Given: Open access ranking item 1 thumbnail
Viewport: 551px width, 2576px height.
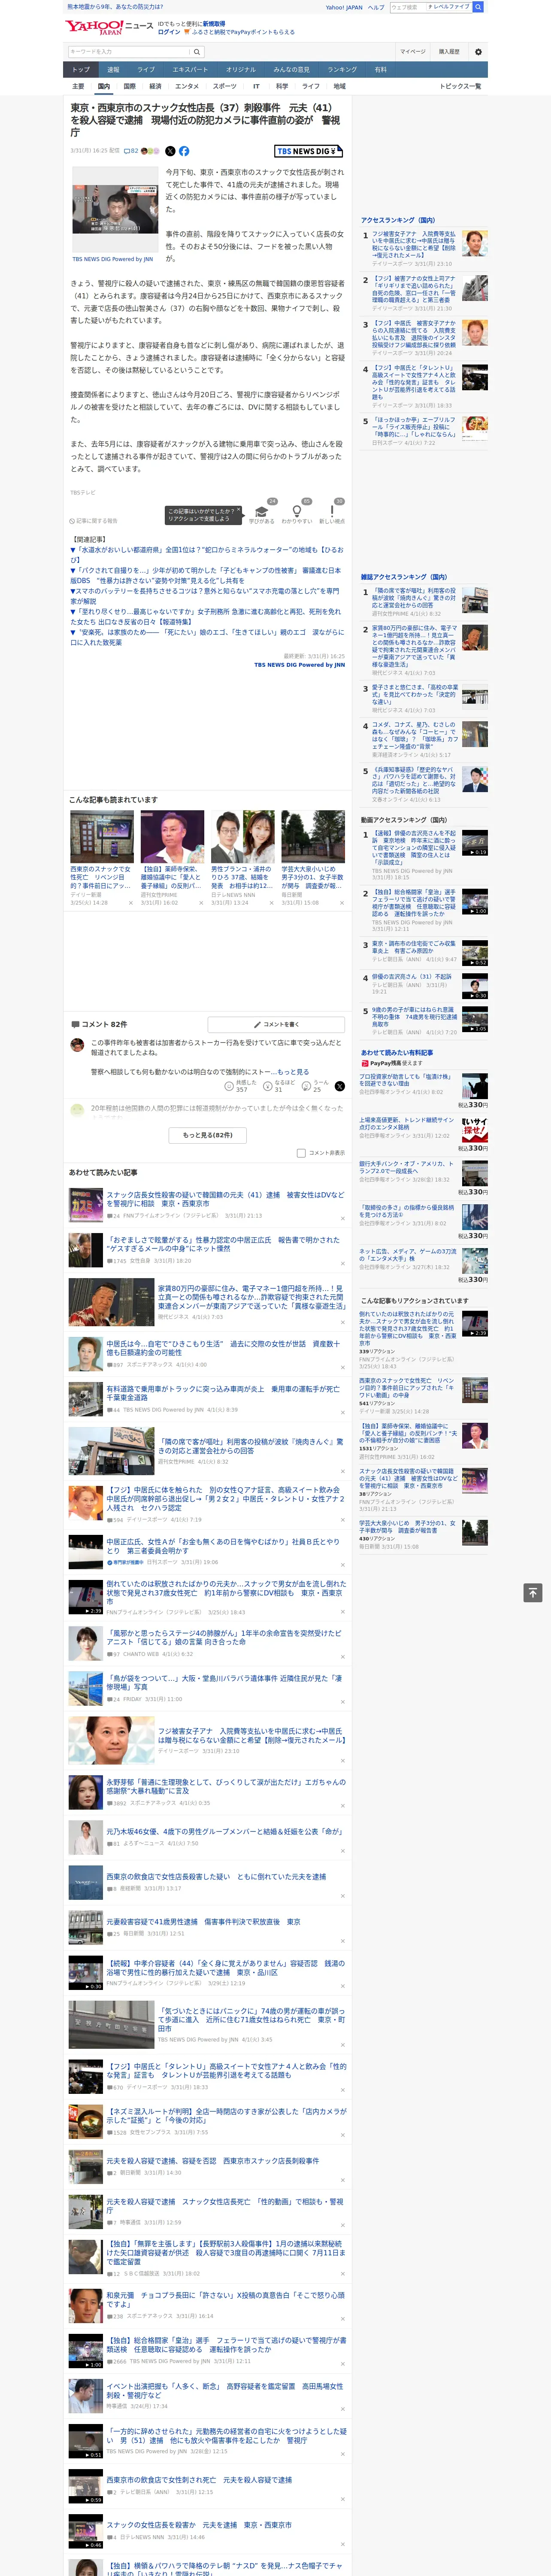Looking at the screenshot, I should tap(475, 243).
